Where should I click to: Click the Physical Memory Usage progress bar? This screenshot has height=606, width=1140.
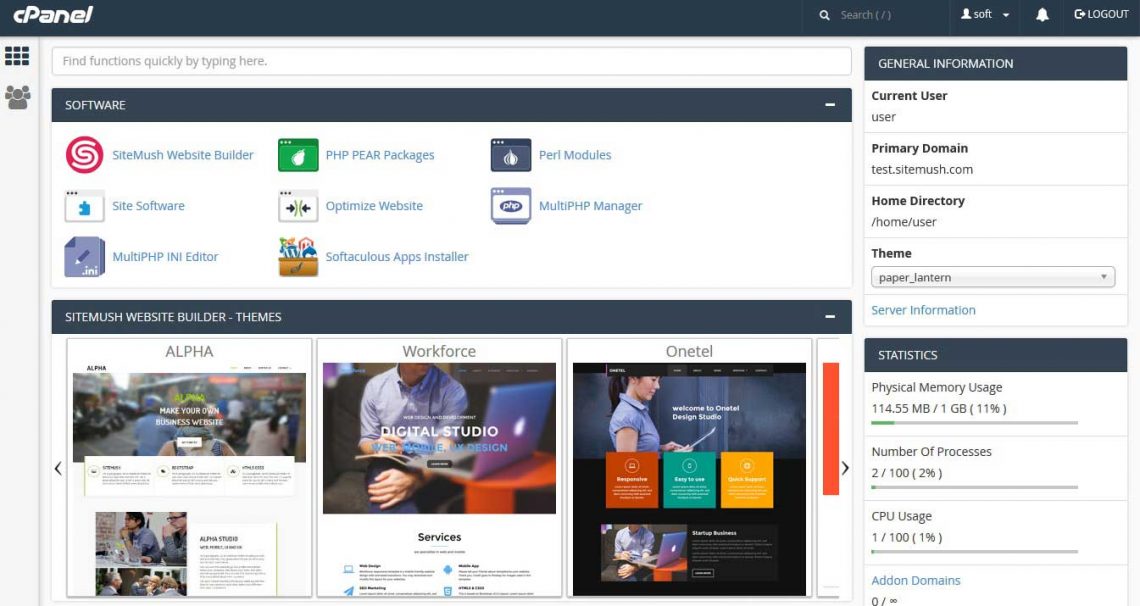(974, 422)
